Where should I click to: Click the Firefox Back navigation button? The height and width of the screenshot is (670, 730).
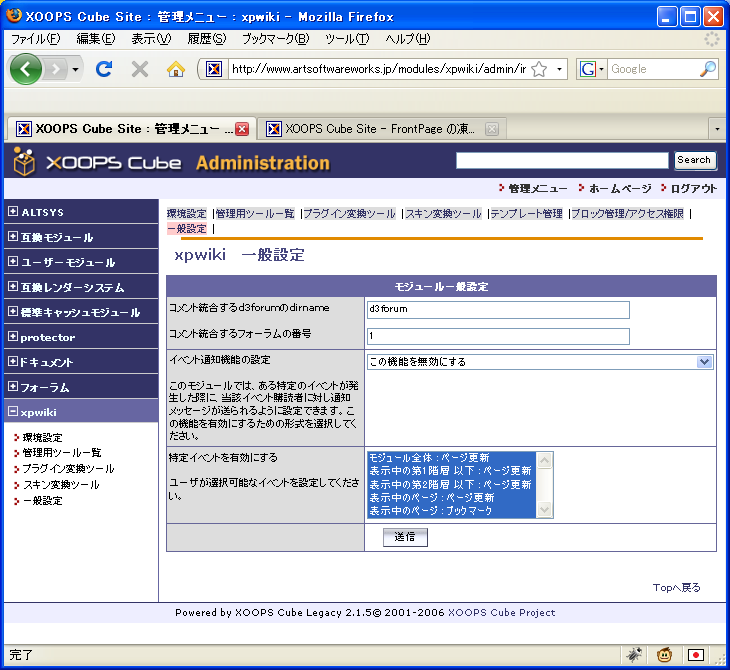(x=27, y=69)
